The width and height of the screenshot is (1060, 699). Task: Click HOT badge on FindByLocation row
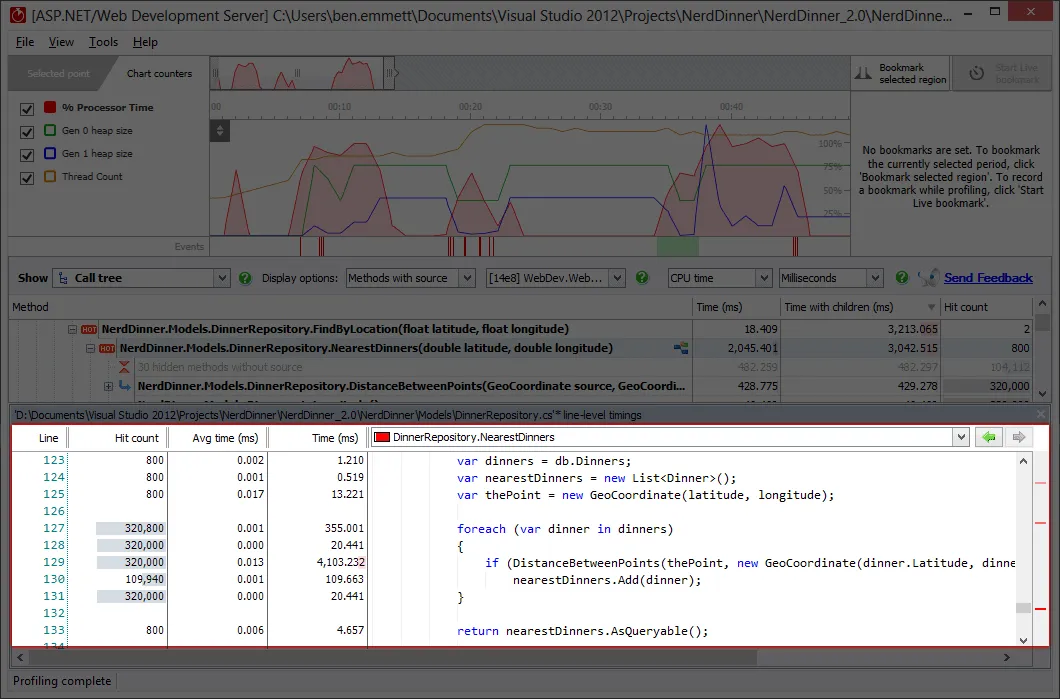point(89,329)
